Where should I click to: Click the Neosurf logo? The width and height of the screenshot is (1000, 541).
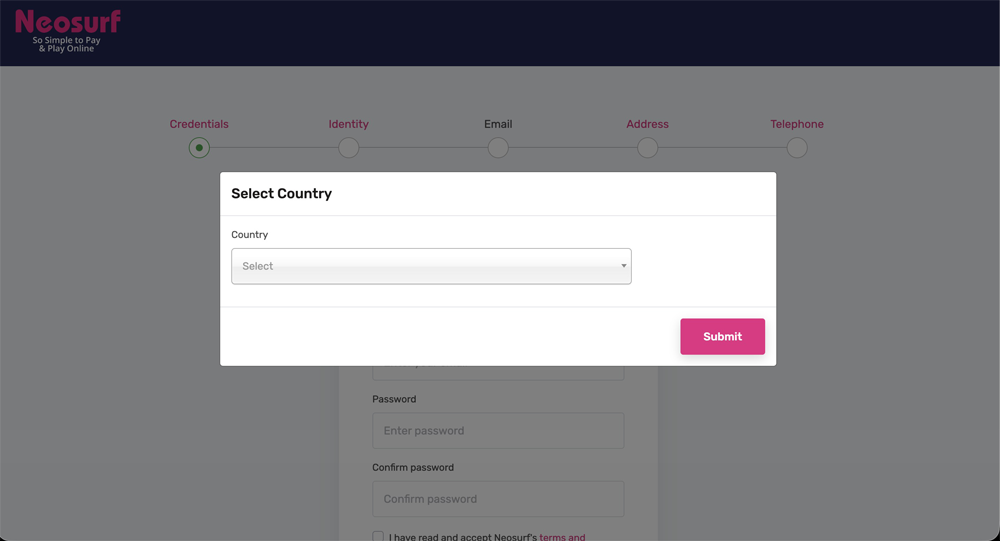(x=67, y=31)
